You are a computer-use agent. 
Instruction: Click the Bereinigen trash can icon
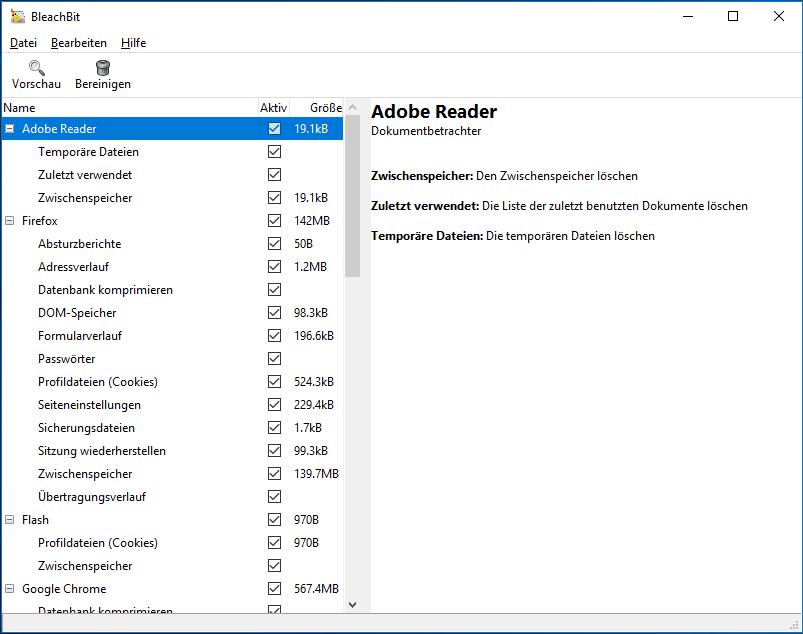click(x=103, y=68)
